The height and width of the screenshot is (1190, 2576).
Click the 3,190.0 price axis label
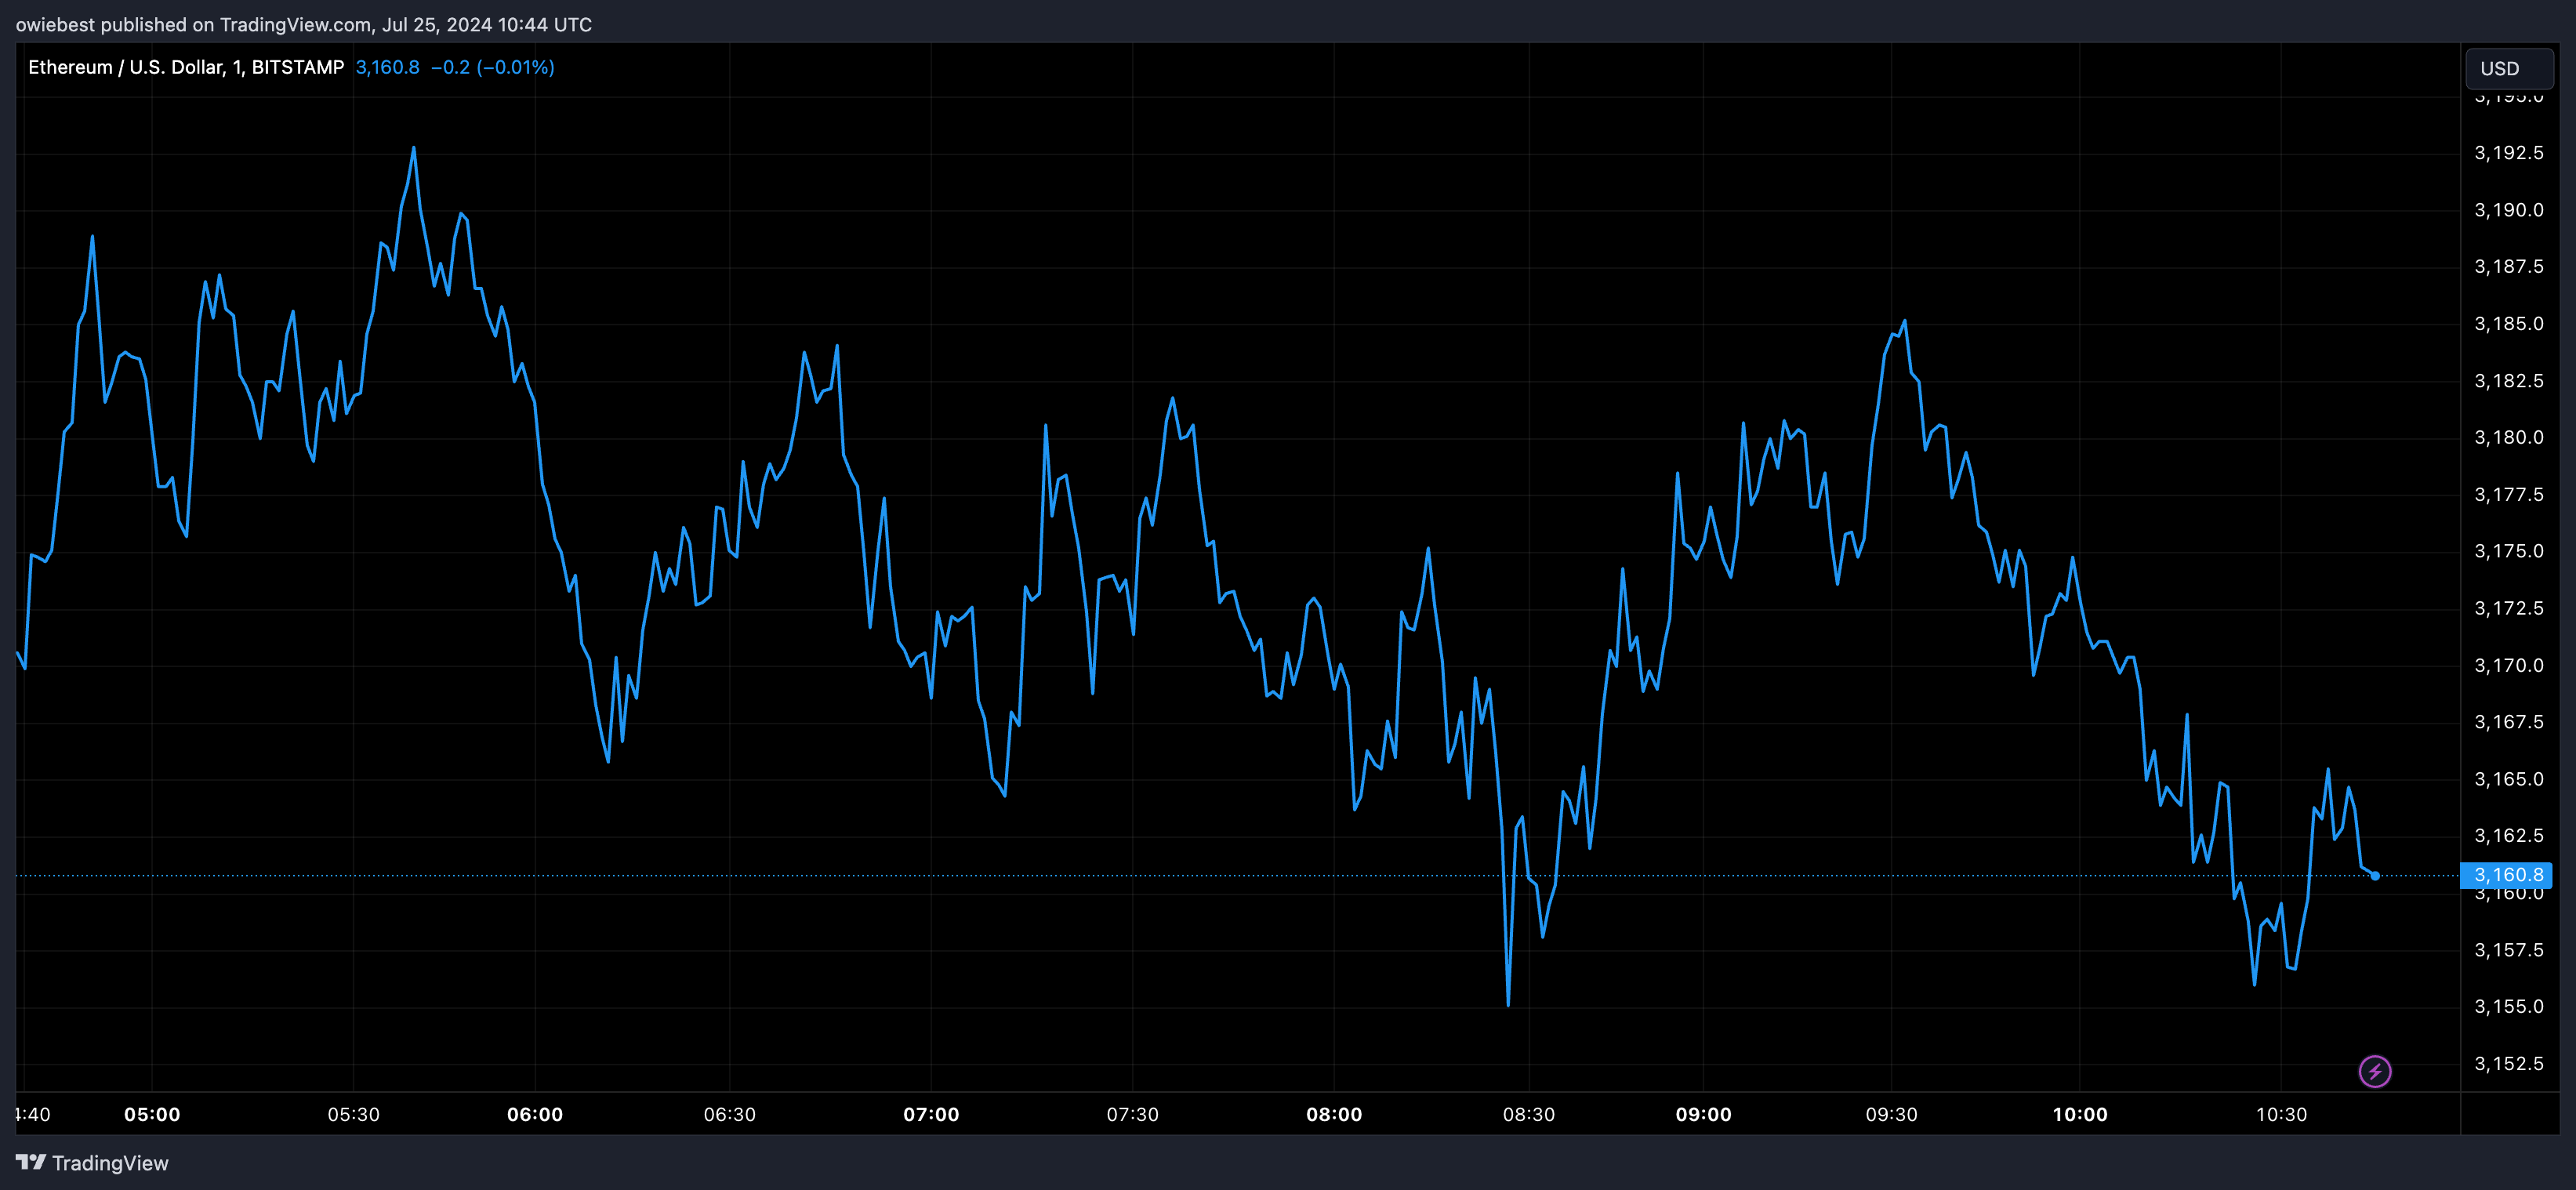coord(2508,210)
